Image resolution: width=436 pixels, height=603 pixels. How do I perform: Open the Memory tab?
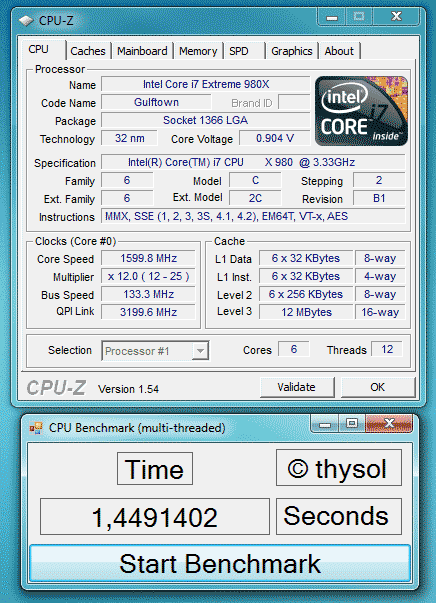pos(198,51)
